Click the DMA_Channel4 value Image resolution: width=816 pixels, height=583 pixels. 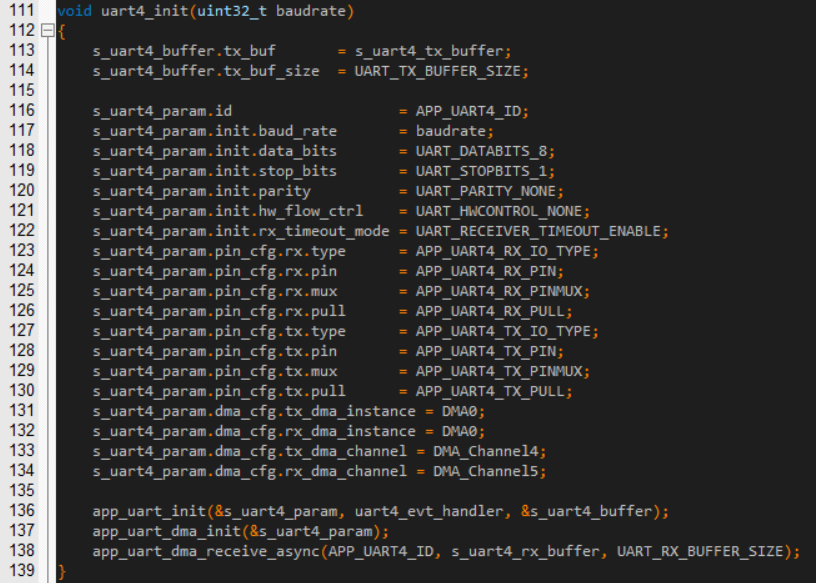tap(489, 451)
